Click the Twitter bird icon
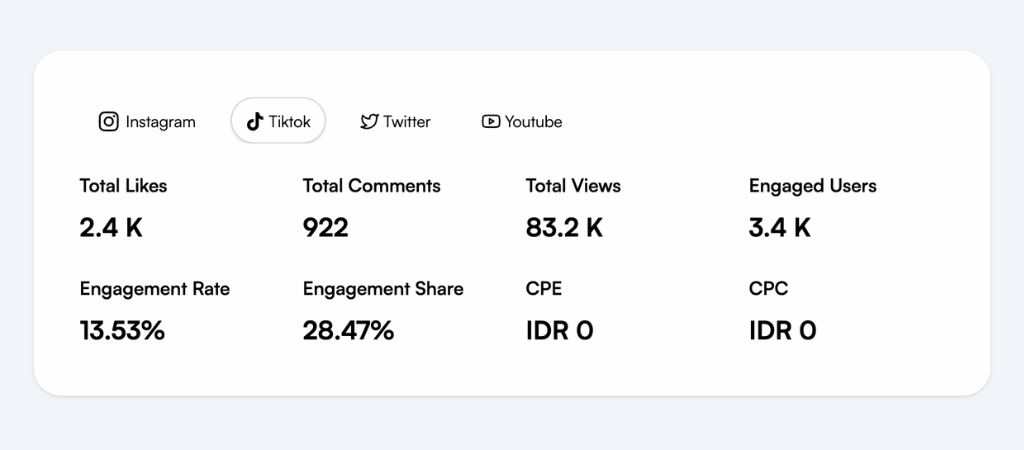1024x450 pixels. 370,121
